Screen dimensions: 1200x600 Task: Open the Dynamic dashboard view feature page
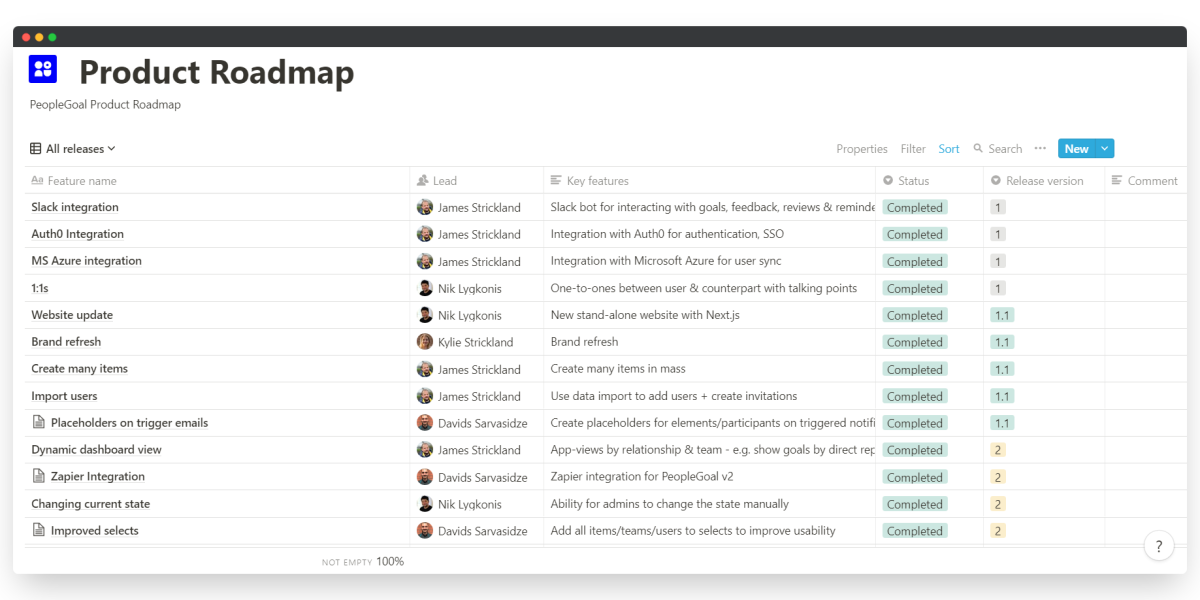(x=96, y=450)
